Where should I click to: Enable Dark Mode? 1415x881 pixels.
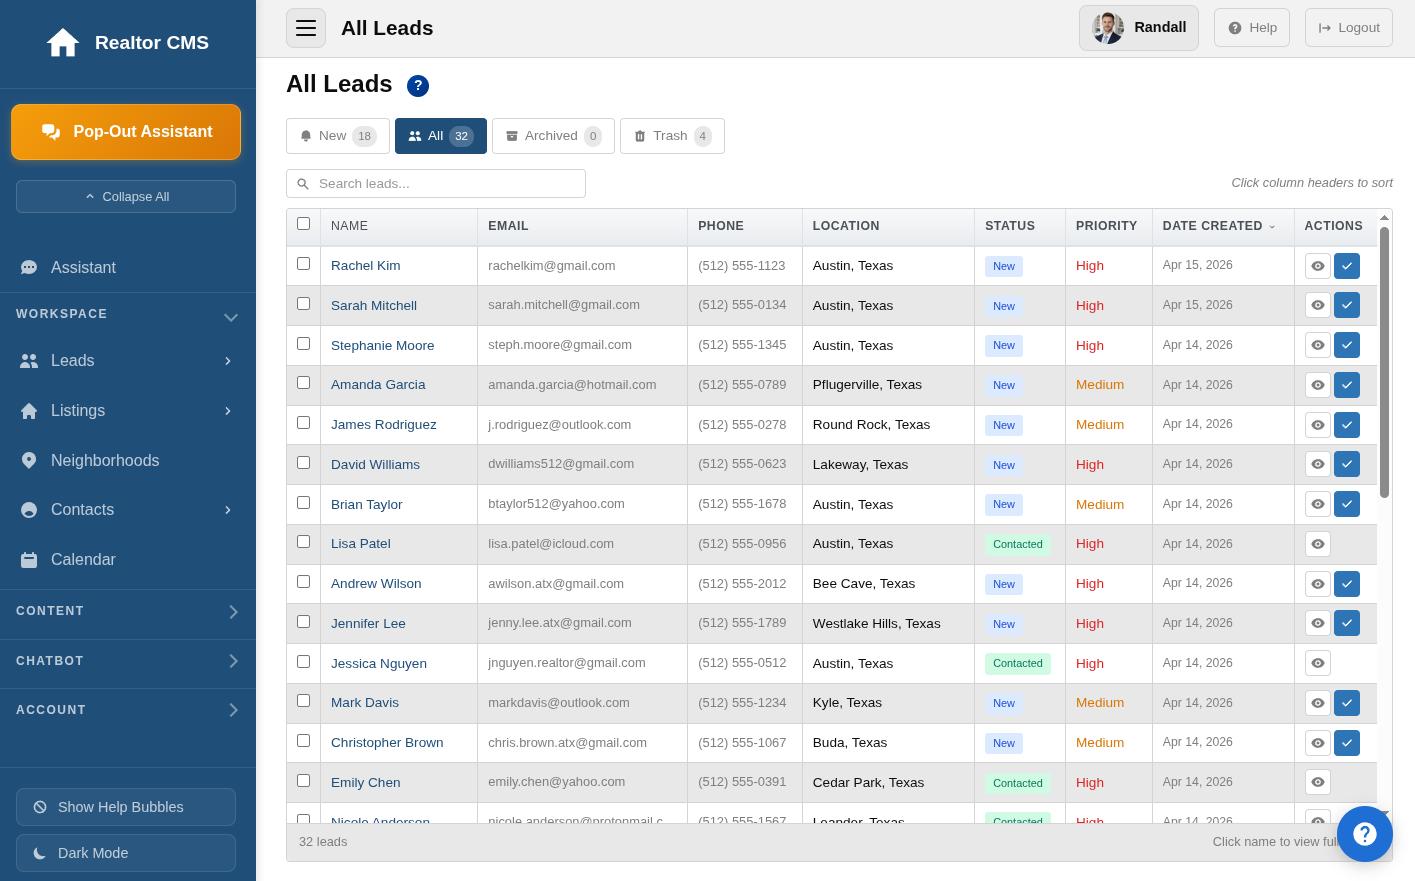tap(126, 853)
